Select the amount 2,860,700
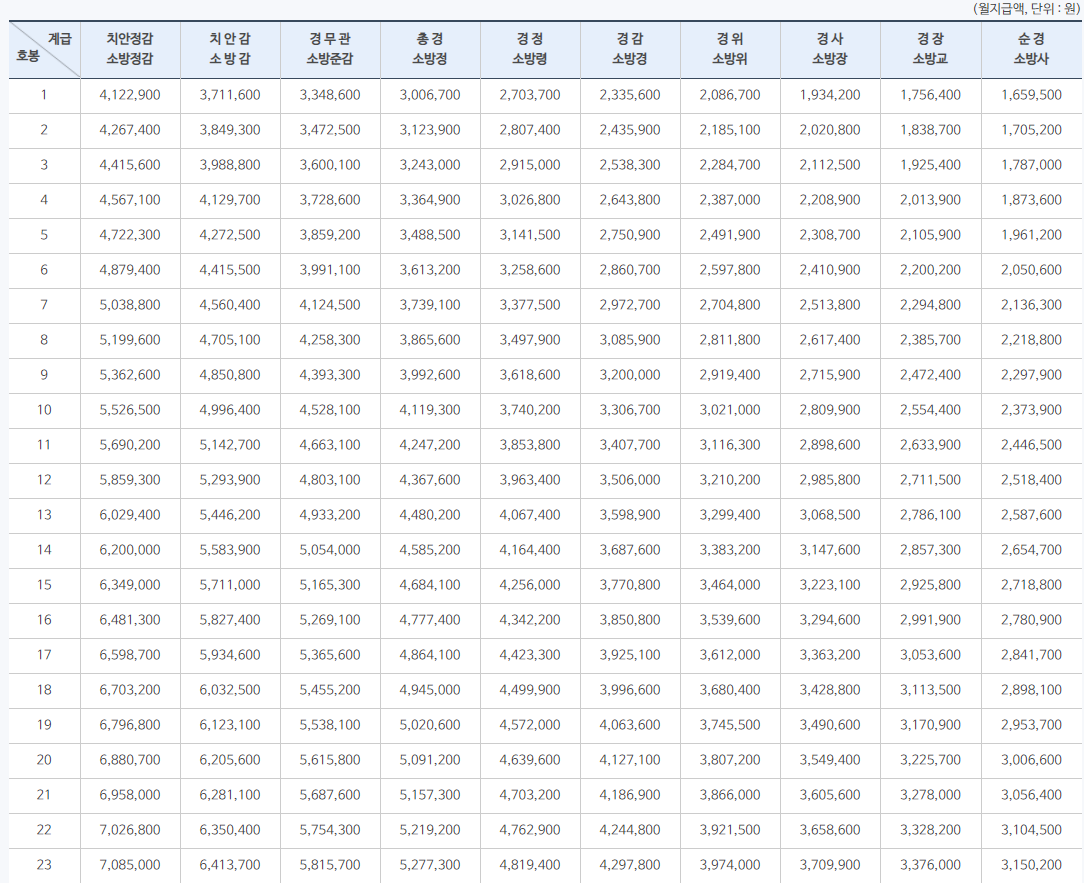 (x=630, y=270)
